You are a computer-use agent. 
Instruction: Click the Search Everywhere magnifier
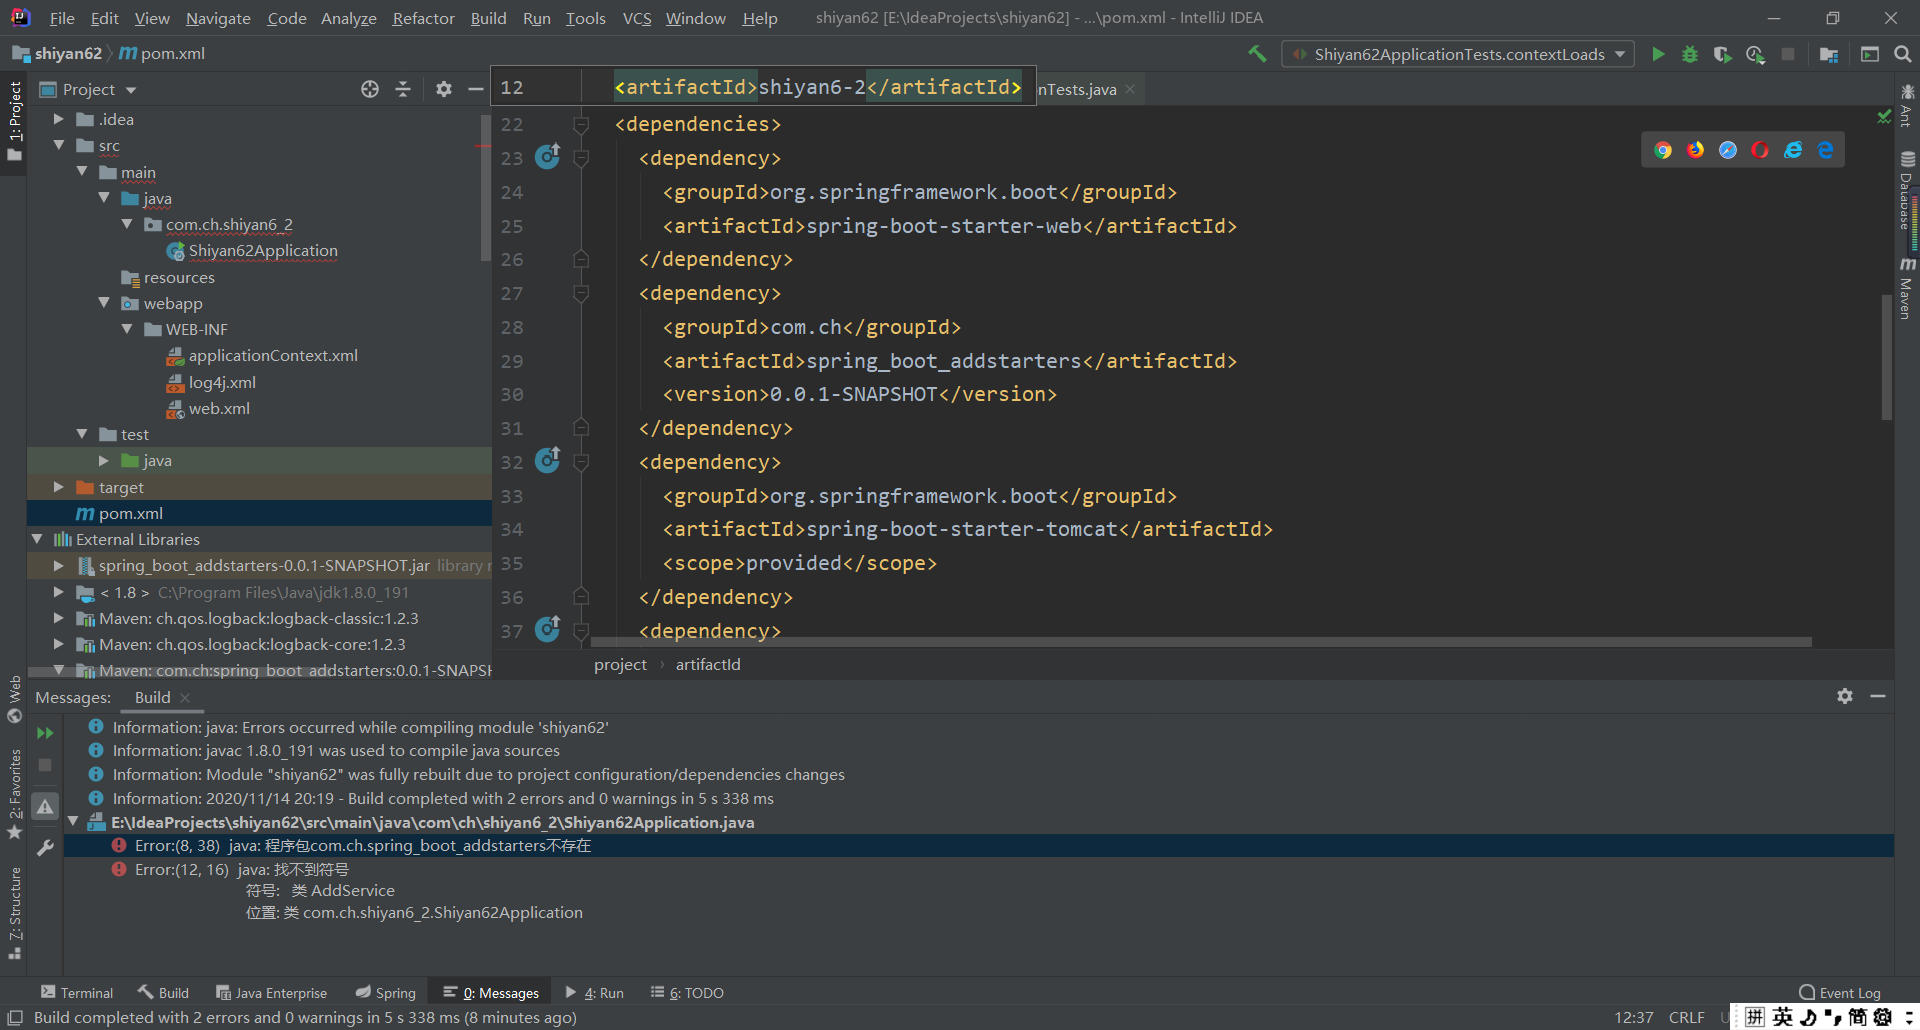[1903, 54]
